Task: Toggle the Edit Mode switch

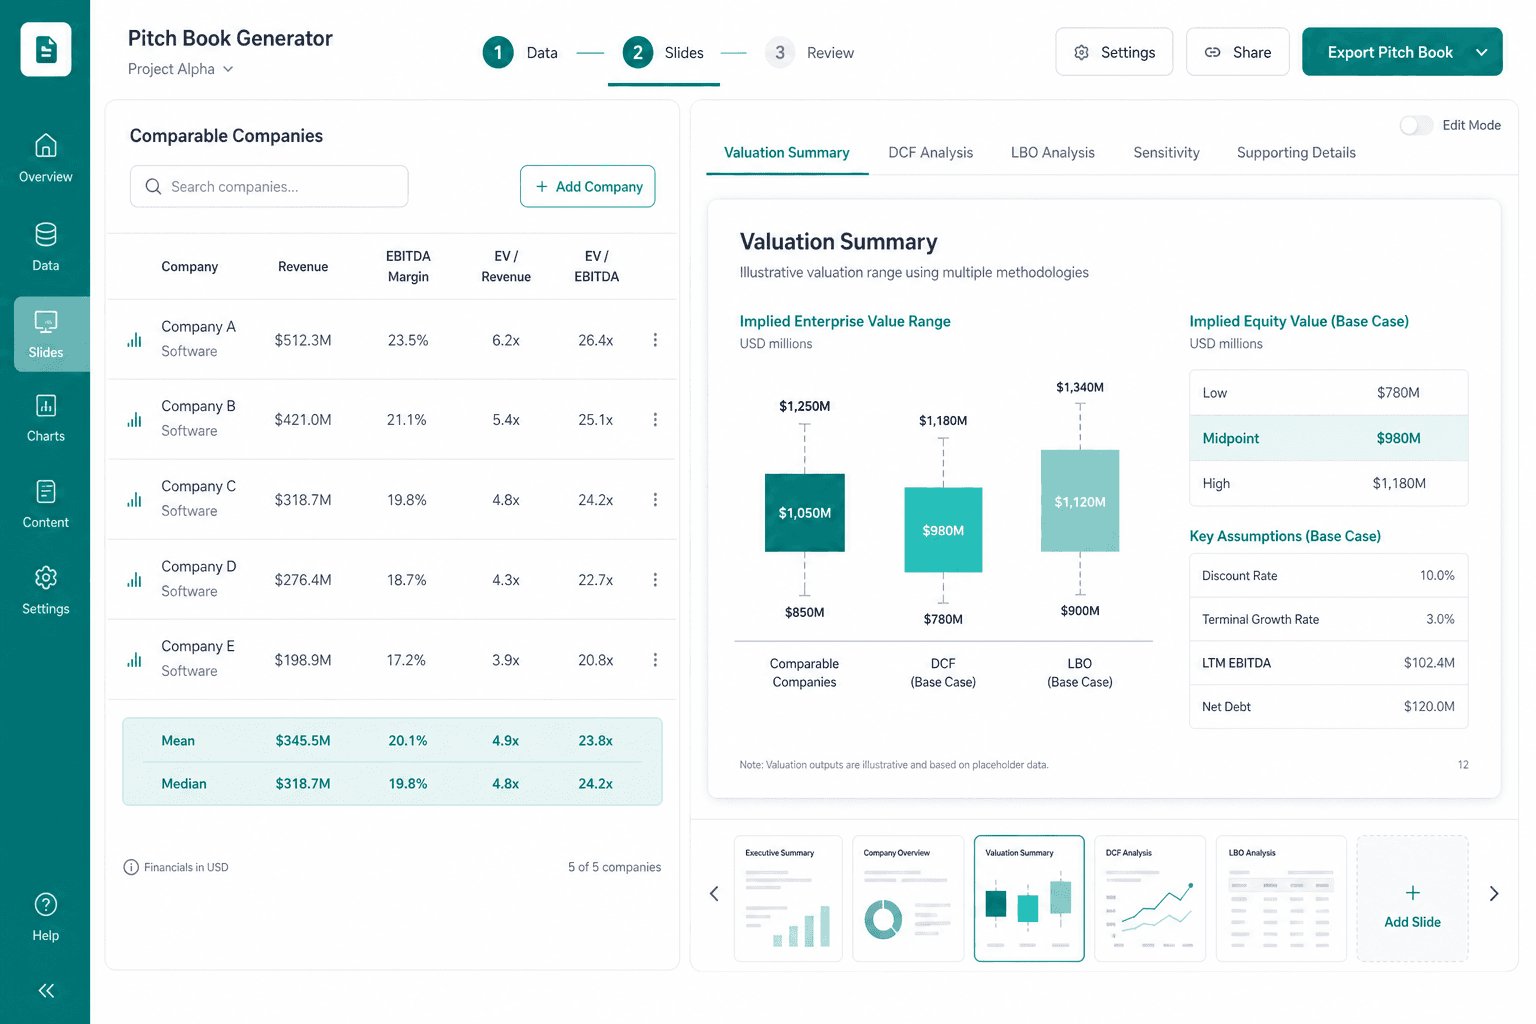Action: tap(1416, 125)
